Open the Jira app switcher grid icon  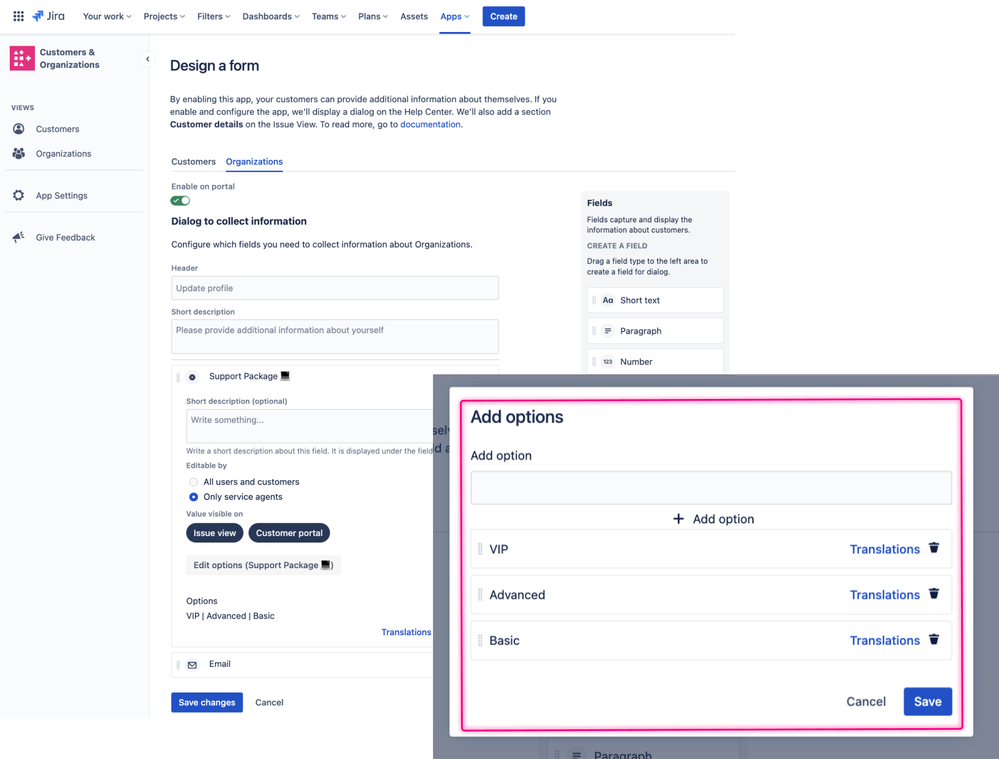pos(18,16)
